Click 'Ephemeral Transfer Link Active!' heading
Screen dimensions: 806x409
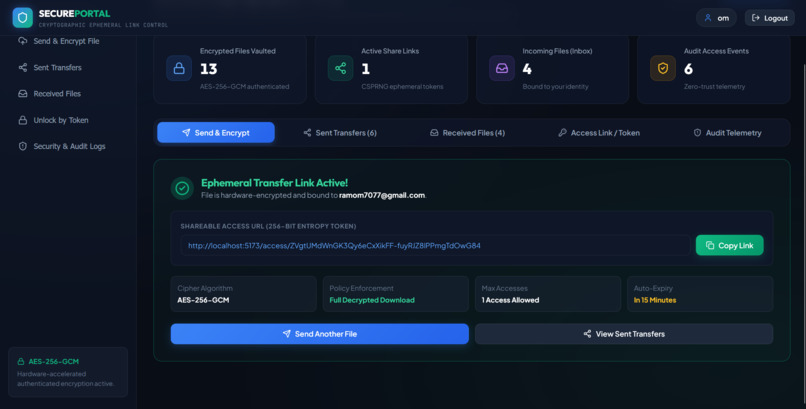coord(274,182)
